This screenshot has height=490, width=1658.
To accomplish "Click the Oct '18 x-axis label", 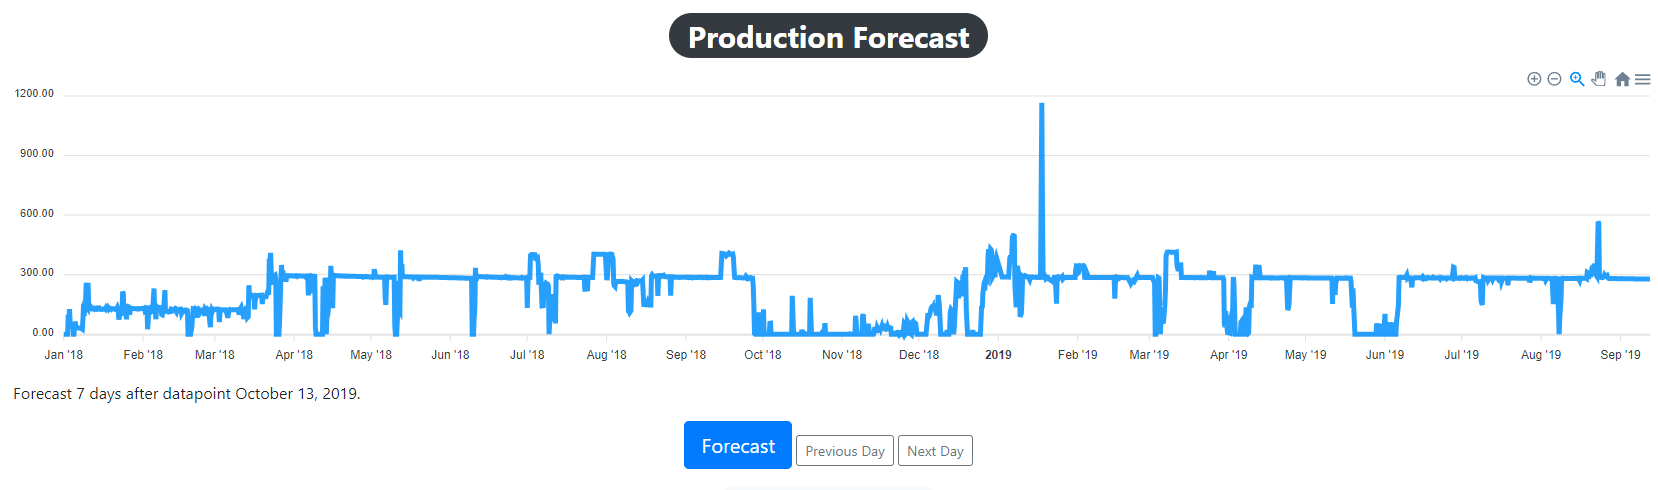I will 763,355.
